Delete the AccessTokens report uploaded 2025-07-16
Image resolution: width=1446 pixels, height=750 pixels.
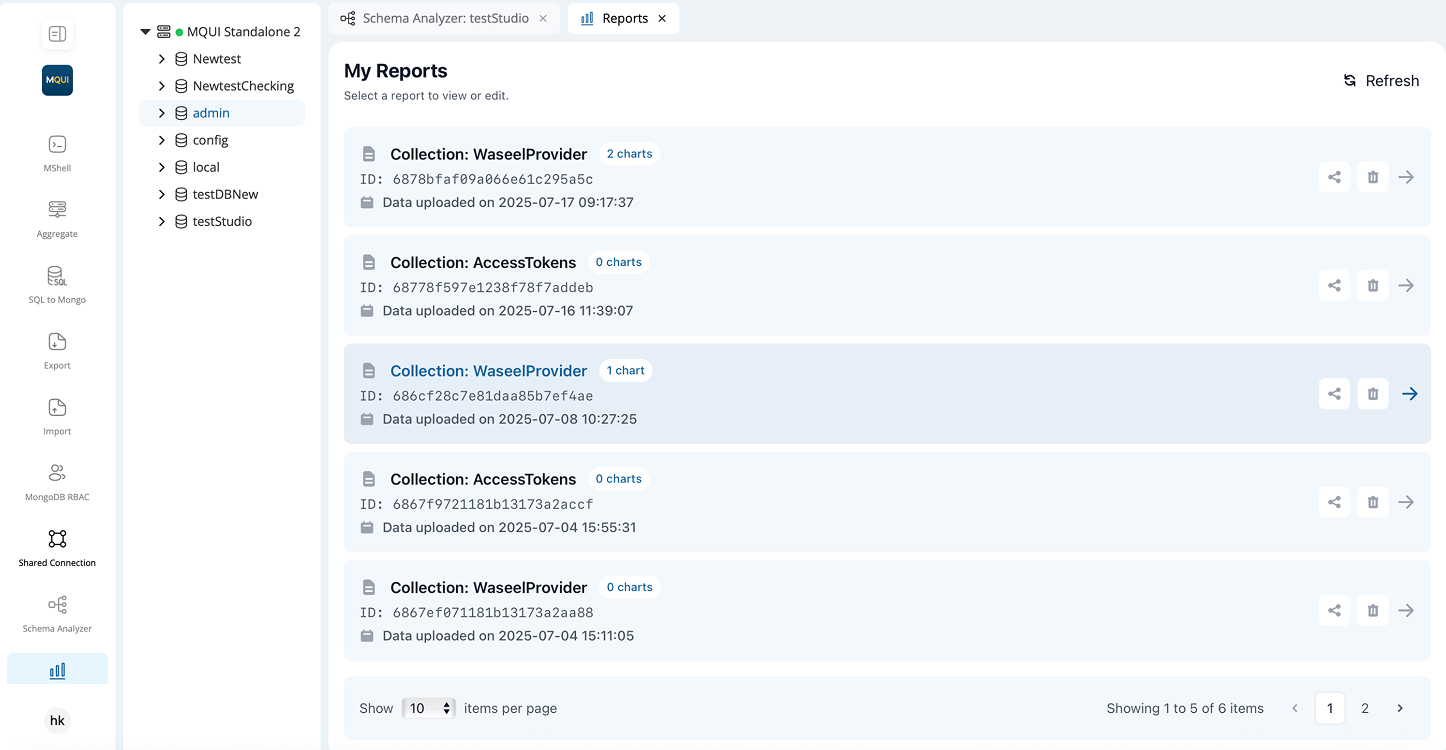[x=1372, y=285]
